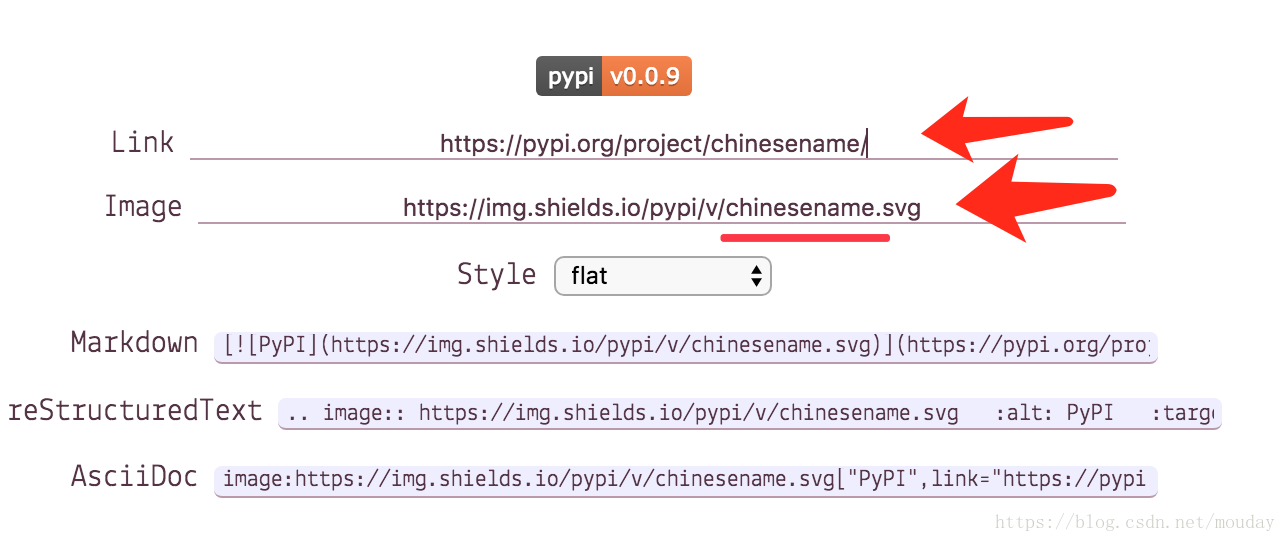Select the Markdown snippet code box

[686, 346]
